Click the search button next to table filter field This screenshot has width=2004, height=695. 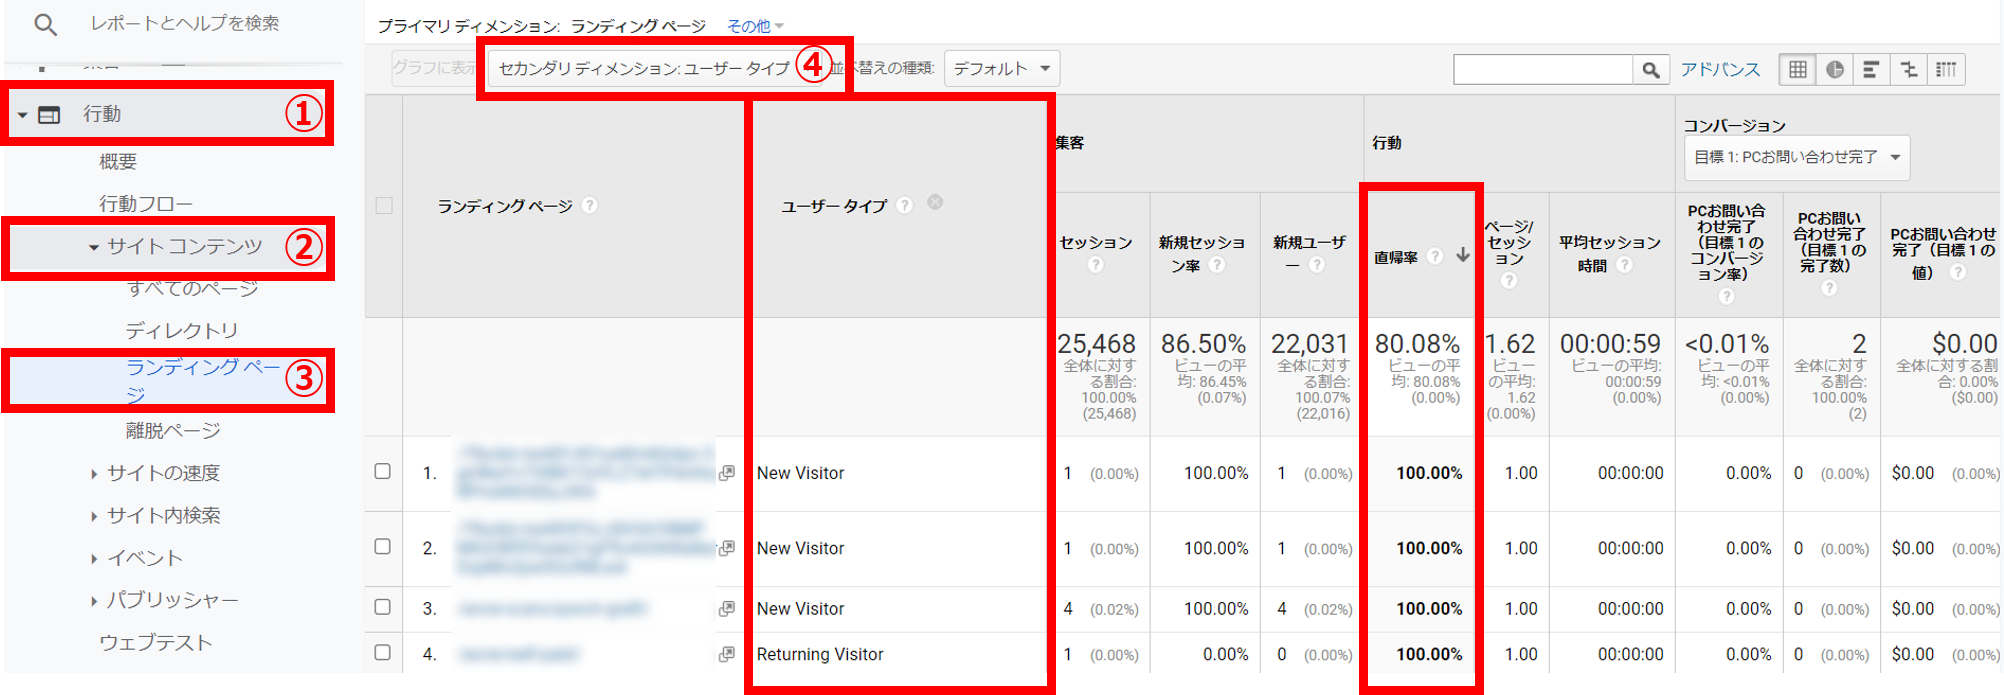coord(1651,69)
